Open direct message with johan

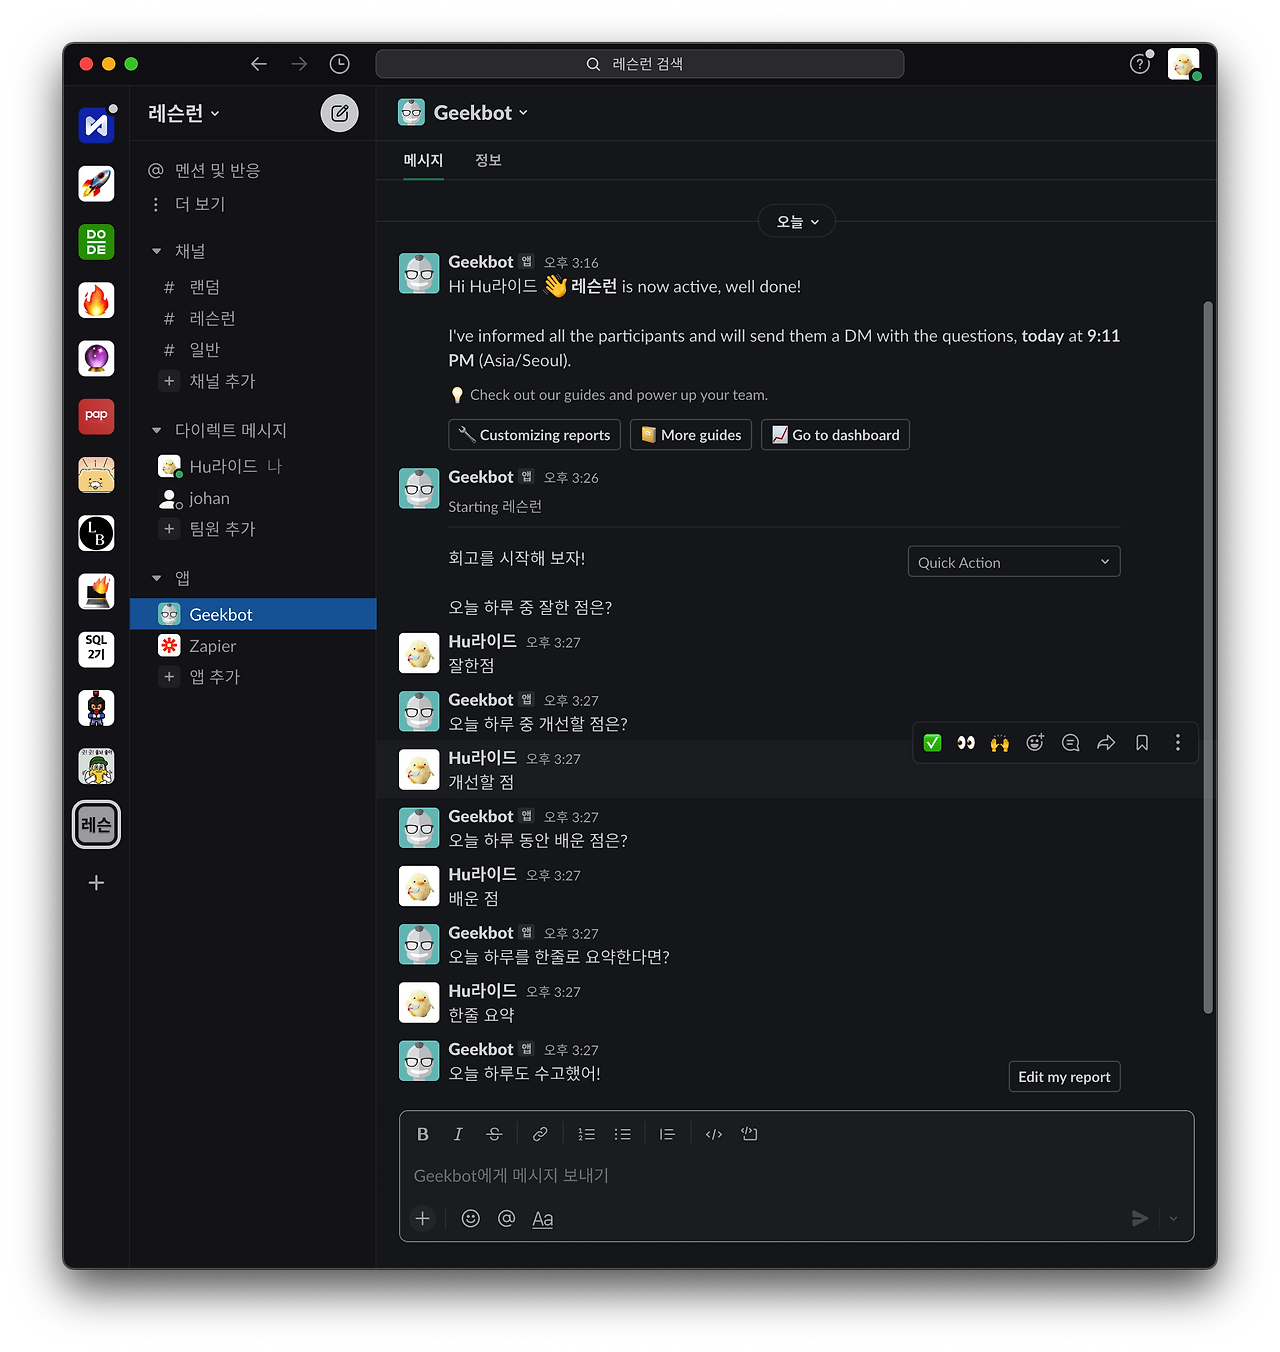[x=253, y=498]
